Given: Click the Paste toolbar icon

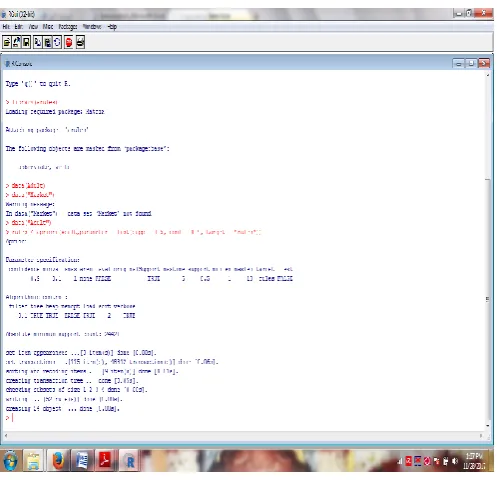Looking at the screenshot, I should click(x=48, y=42).
